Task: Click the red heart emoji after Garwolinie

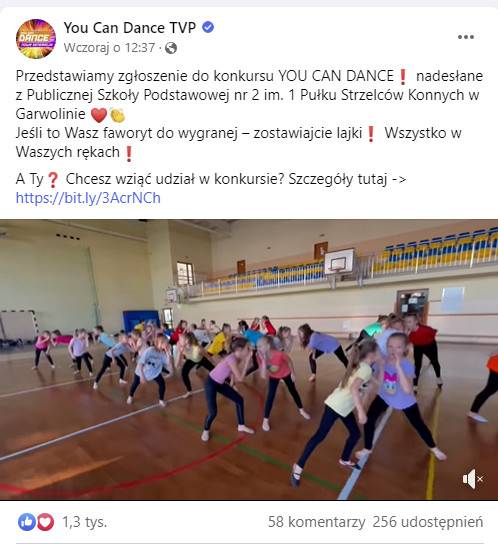Action: click(99, 115)
